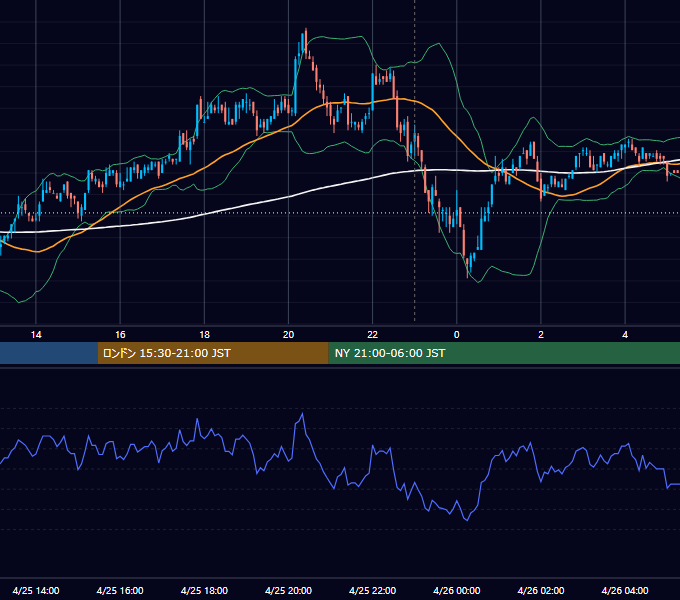Click the oscillator's lowest trough after 00:00
The image size is (680, 600).
[x=467, y=520]
